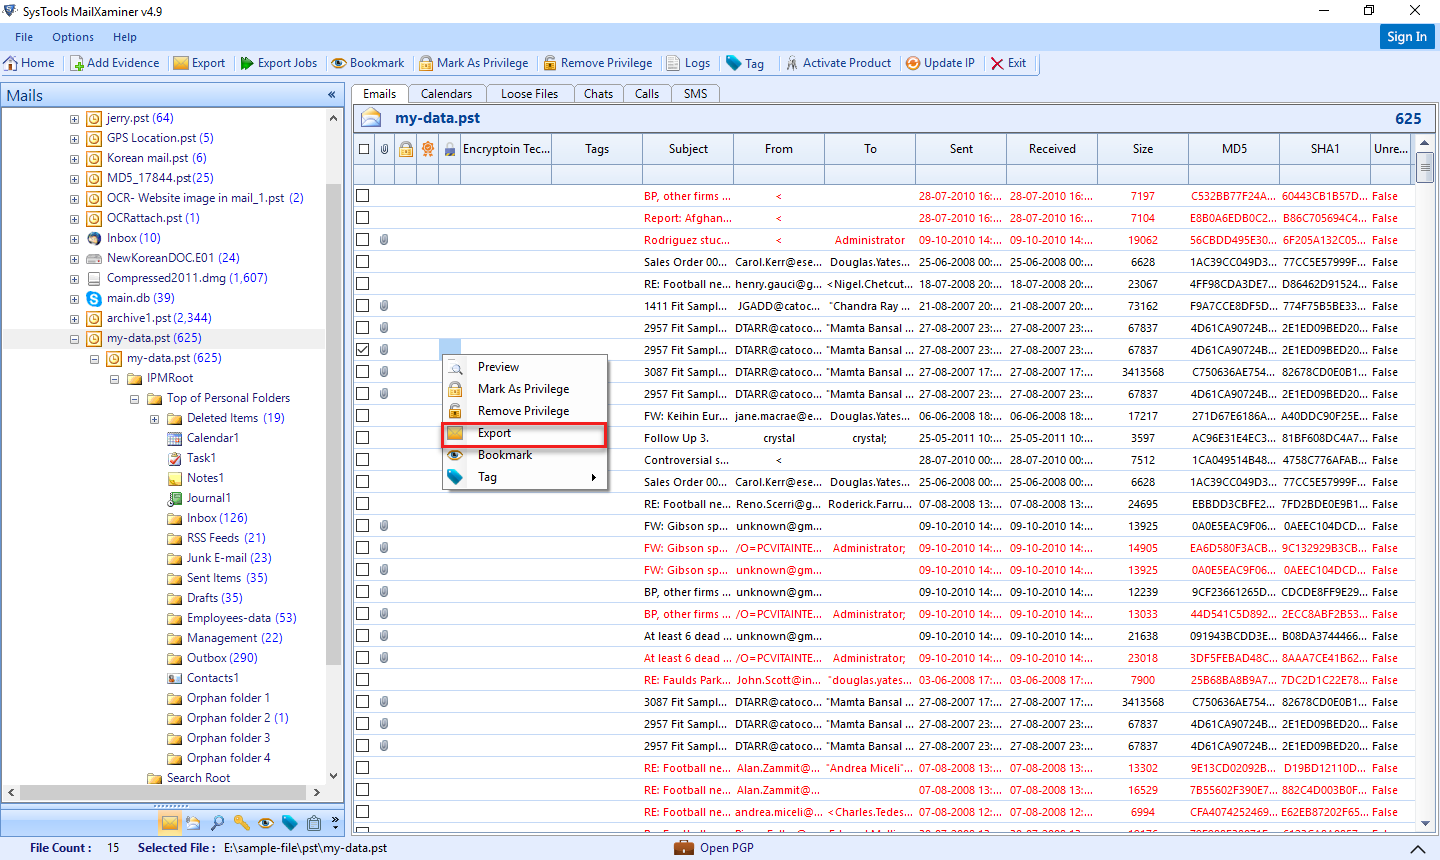Click Activate Product in the toolbar
This screenshot has width=1440, height=860.
coord(838,63)
